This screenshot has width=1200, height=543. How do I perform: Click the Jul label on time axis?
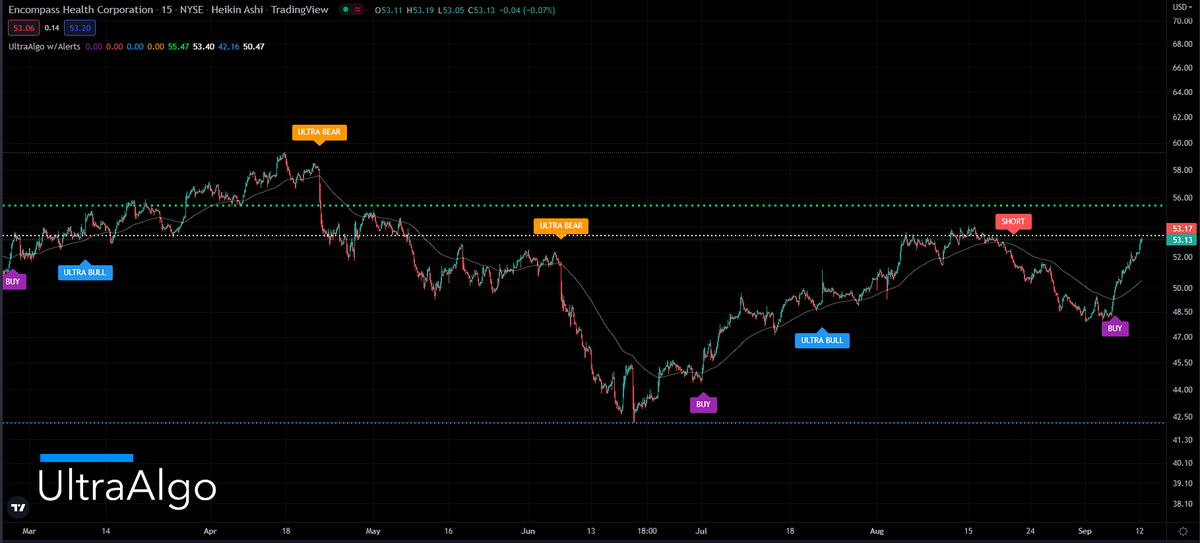(701, 532)
